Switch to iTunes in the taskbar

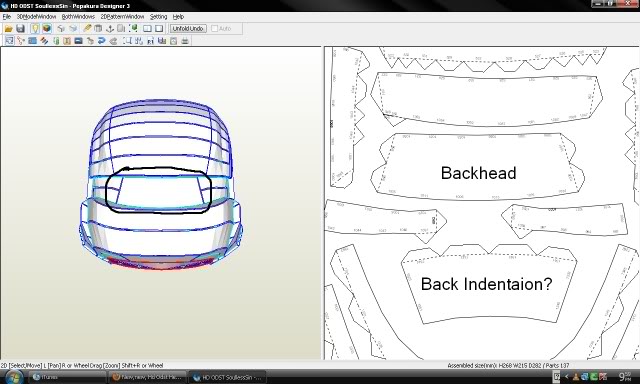tap(67, 377)
